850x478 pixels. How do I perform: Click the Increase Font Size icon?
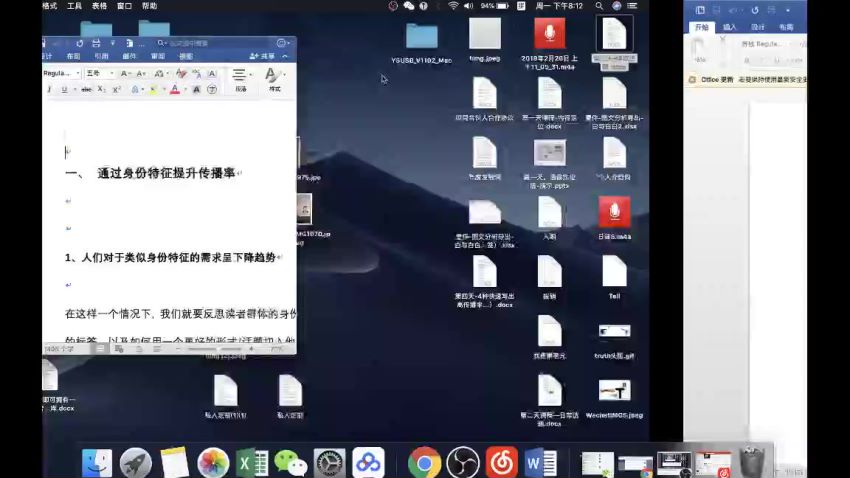click(x=125, y=74)
